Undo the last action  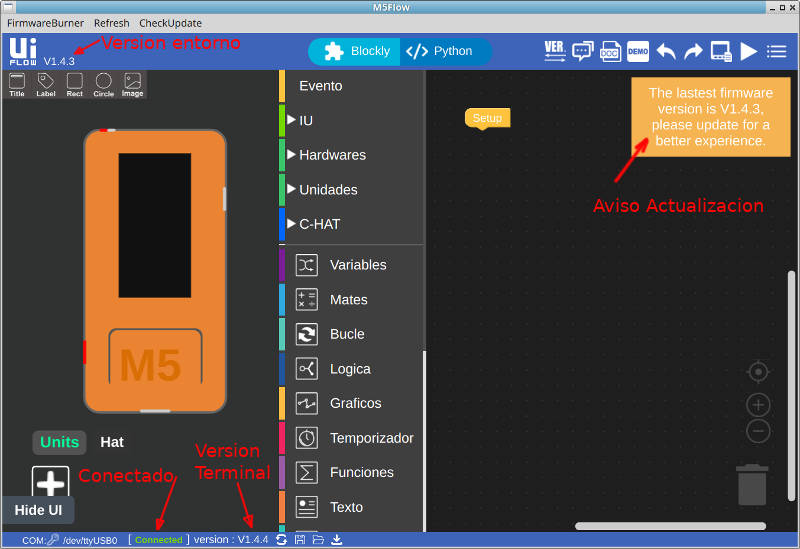tap(666, 52)
